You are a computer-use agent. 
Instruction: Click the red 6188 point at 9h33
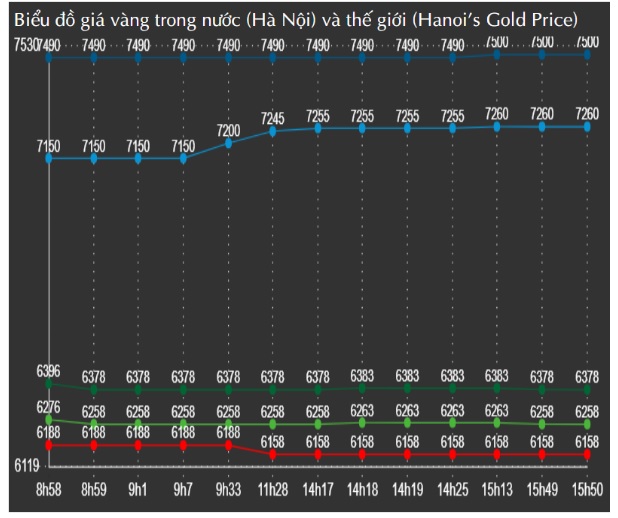point(229,445)
